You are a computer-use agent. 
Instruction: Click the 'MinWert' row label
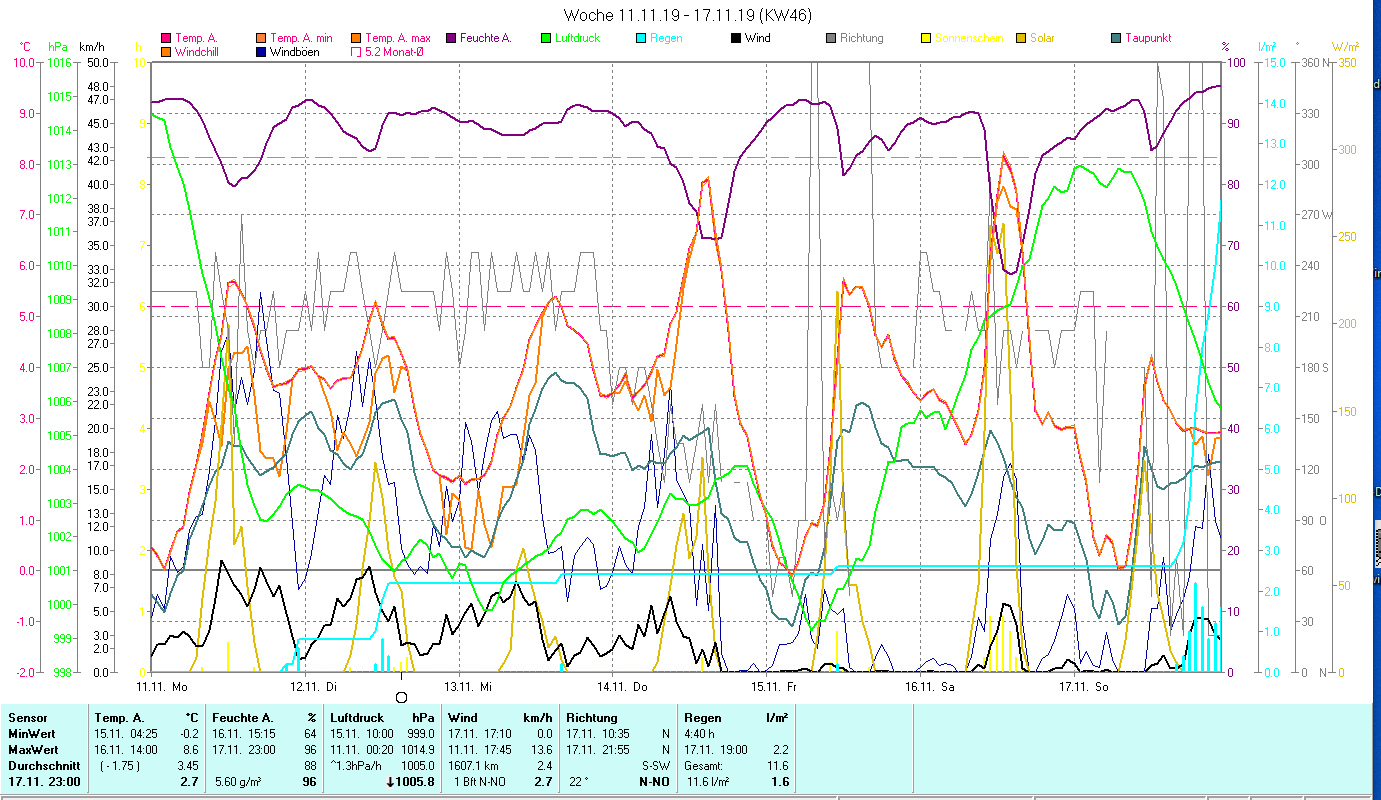31,734
